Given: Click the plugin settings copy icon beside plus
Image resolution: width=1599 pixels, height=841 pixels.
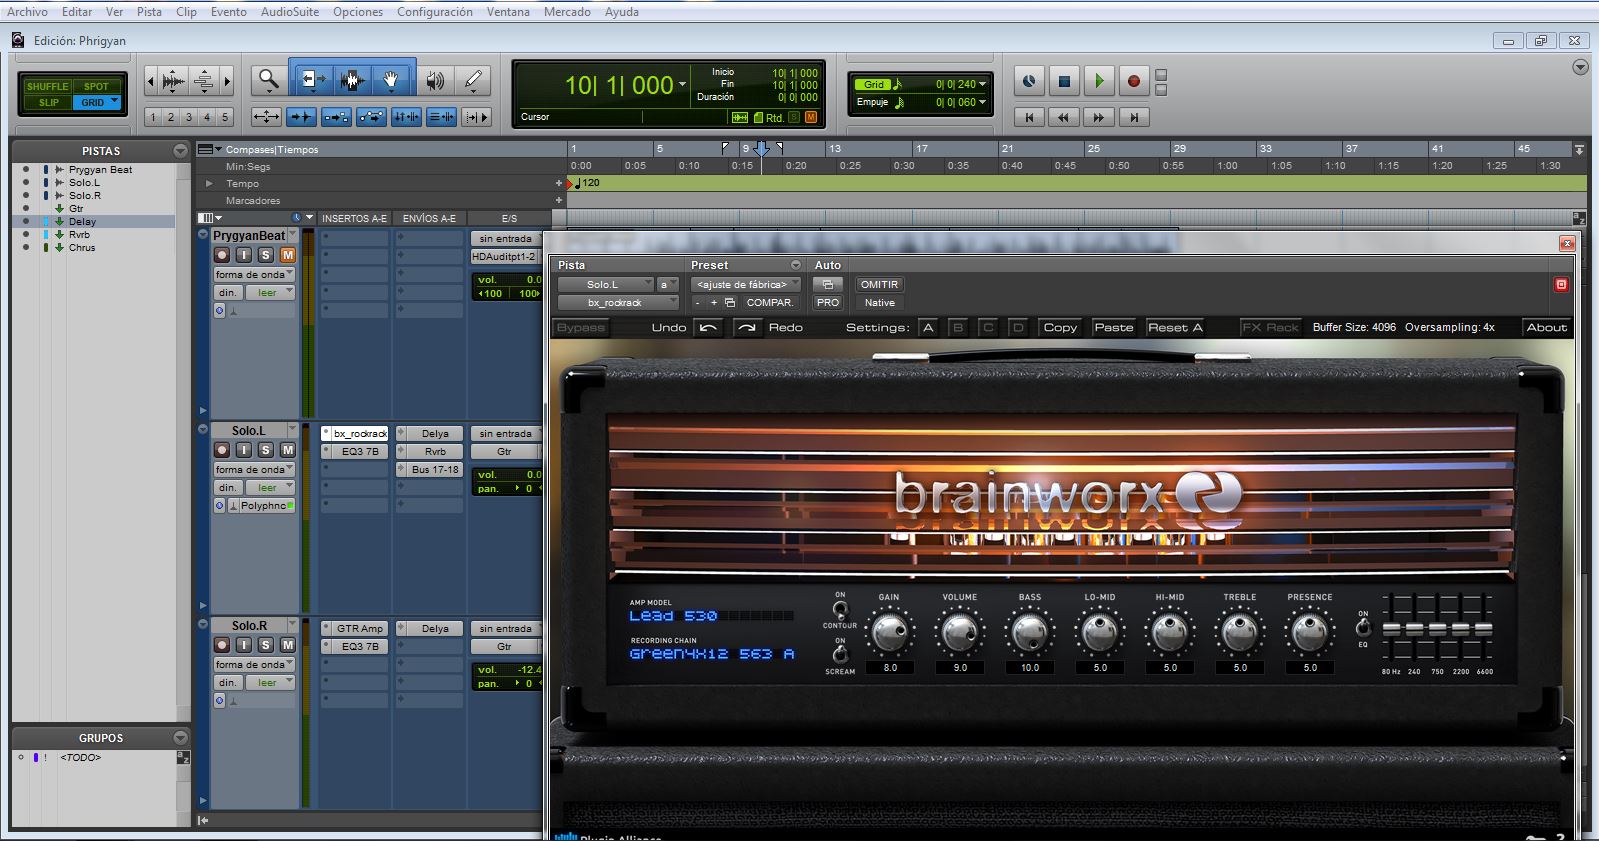Looking at the screenshot, I should click(730, 302).
